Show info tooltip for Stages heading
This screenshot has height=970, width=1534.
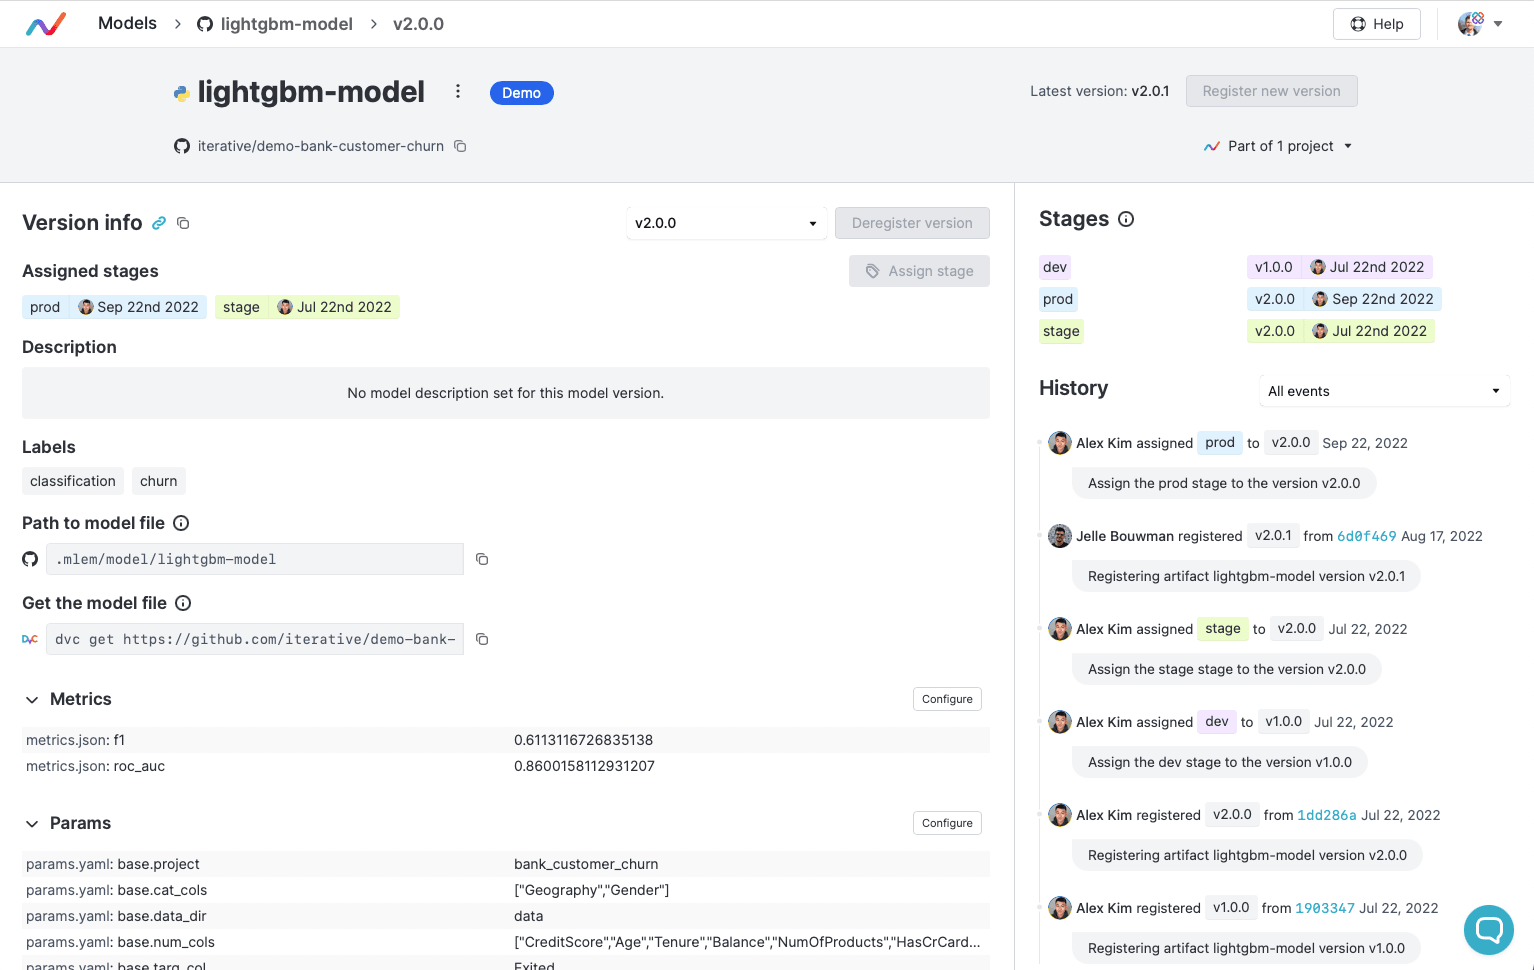[1126, 219]
